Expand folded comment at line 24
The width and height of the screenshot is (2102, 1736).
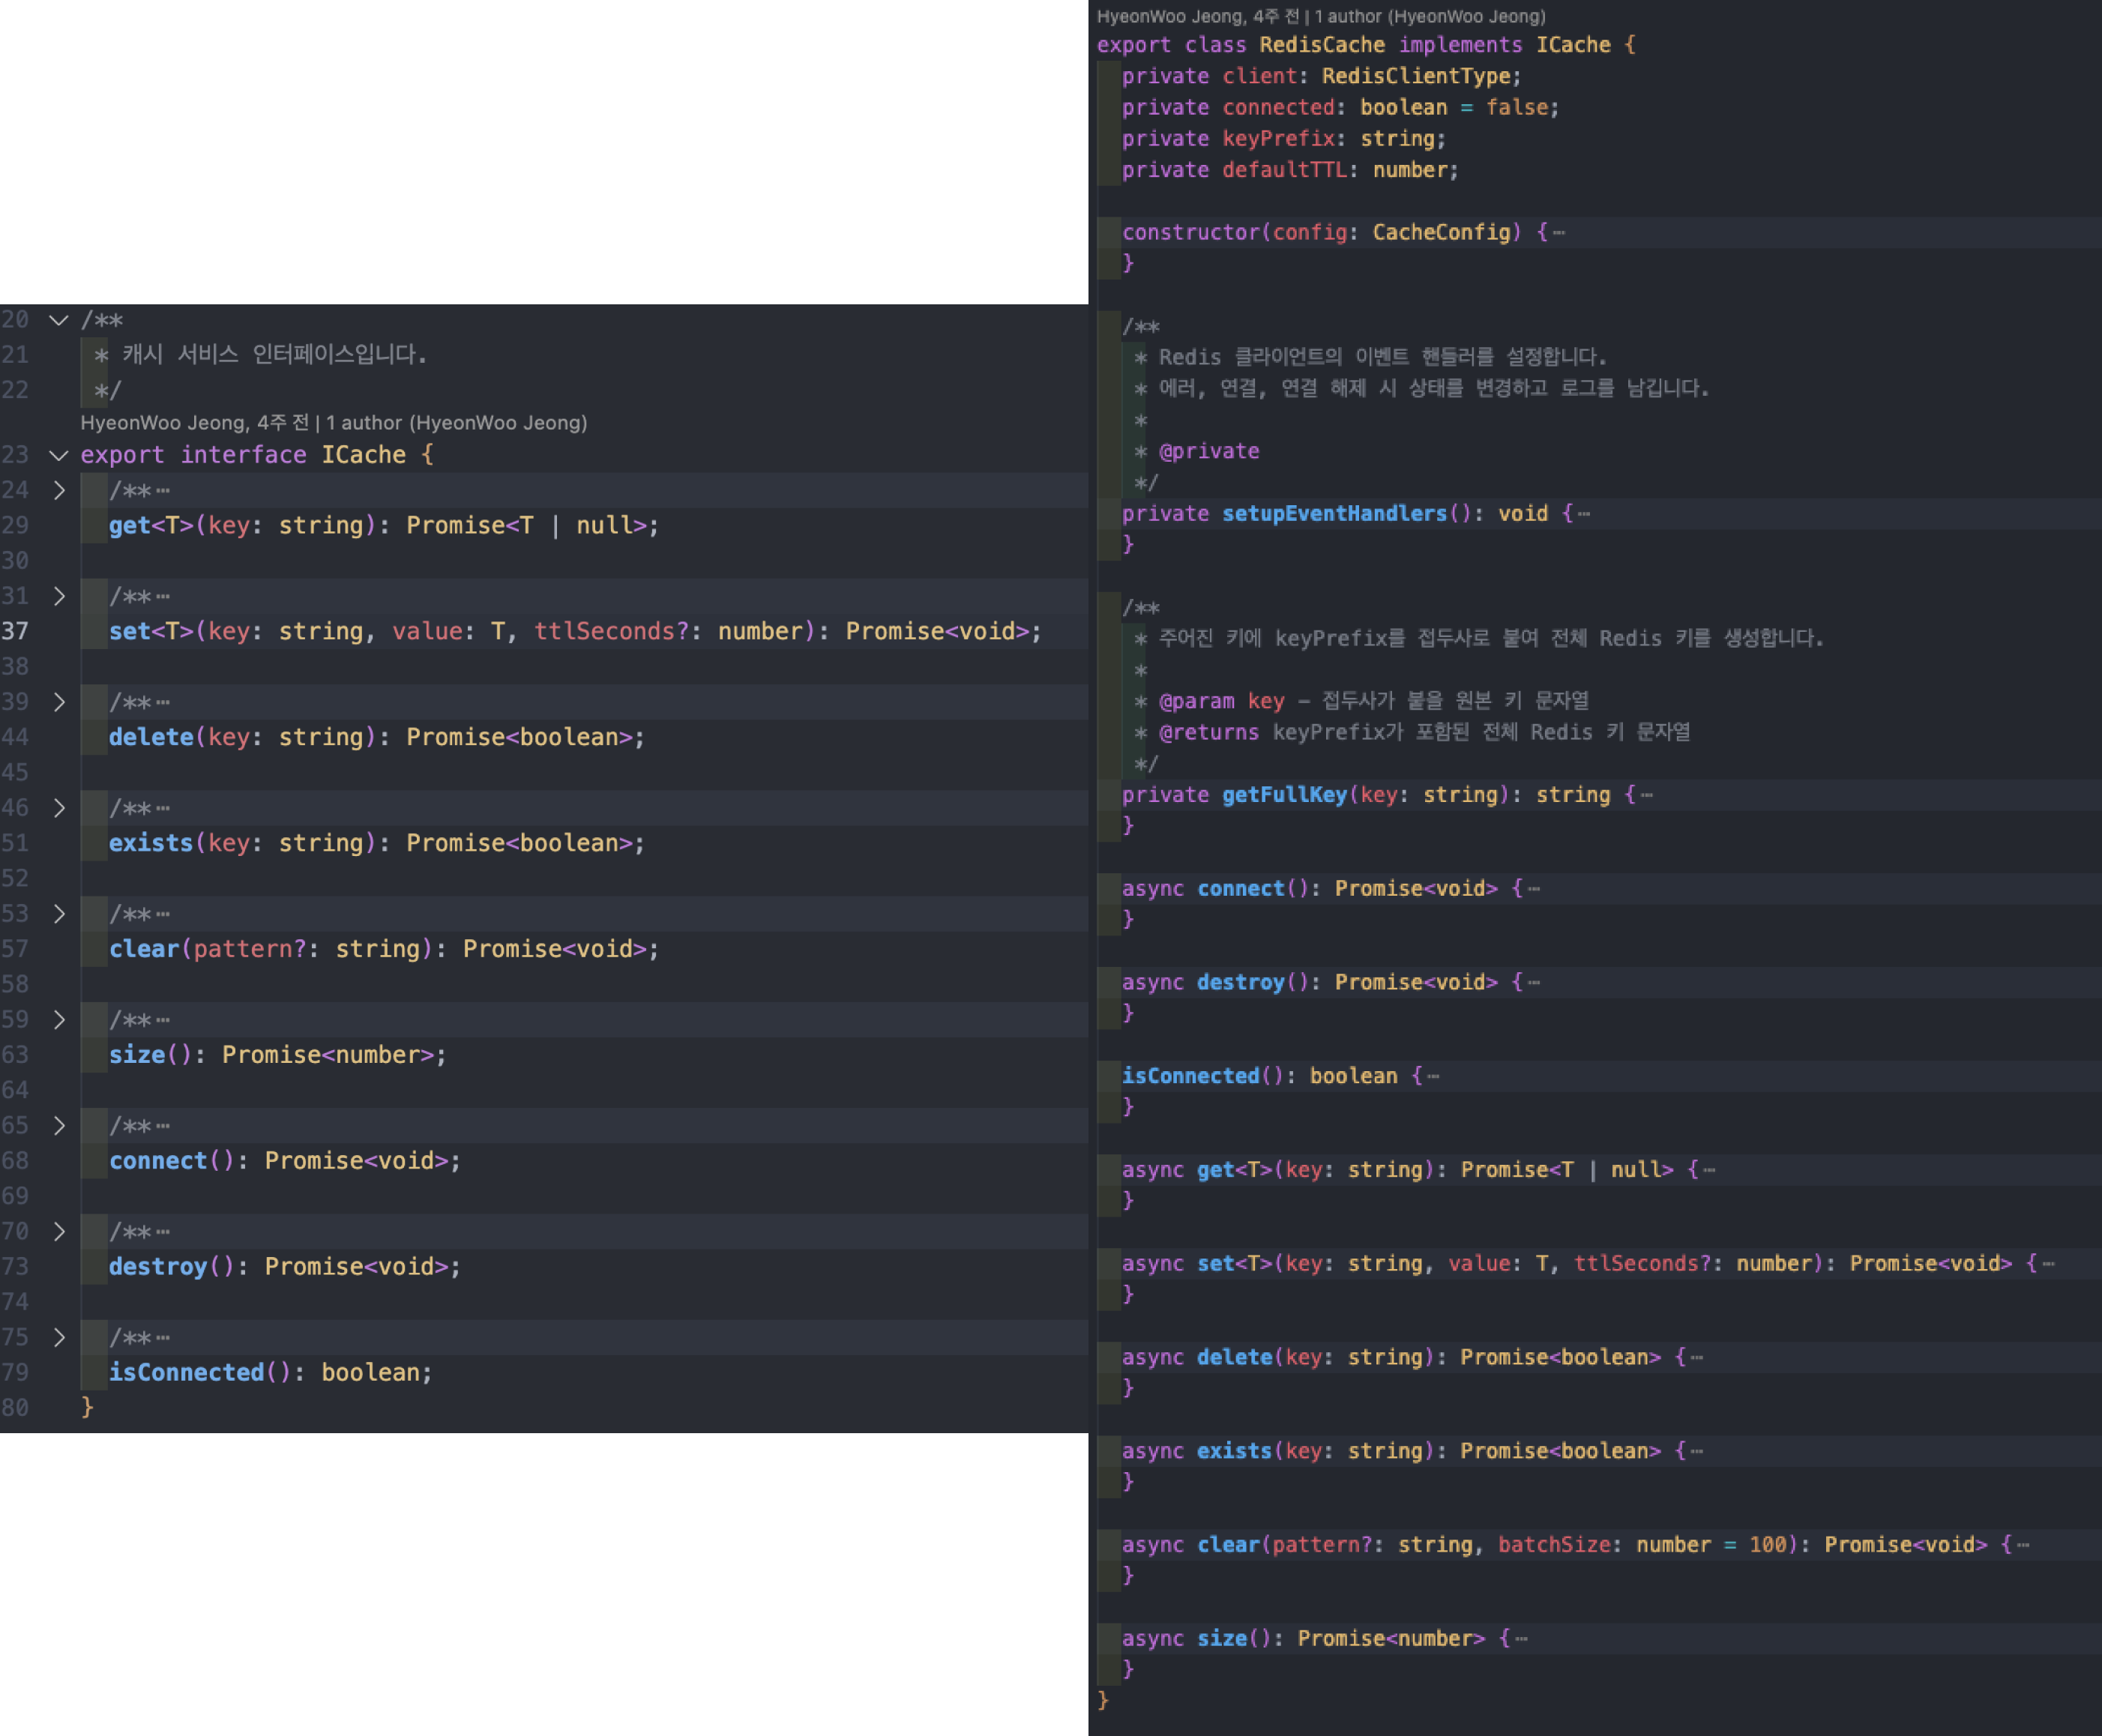(59, 491)
